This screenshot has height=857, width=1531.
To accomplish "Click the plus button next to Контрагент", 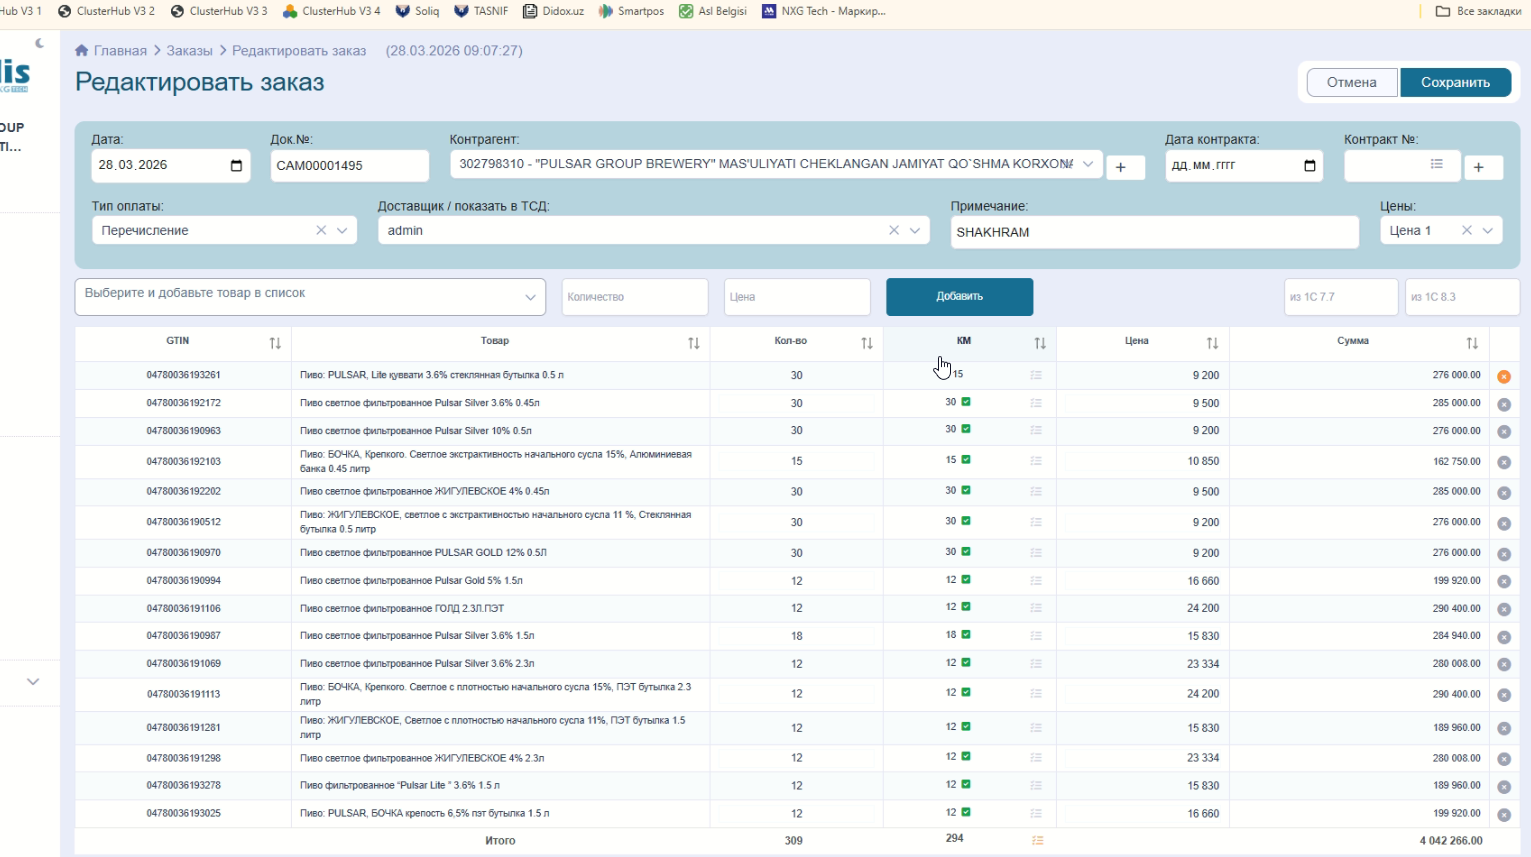I will click(x=1121, y=168).
